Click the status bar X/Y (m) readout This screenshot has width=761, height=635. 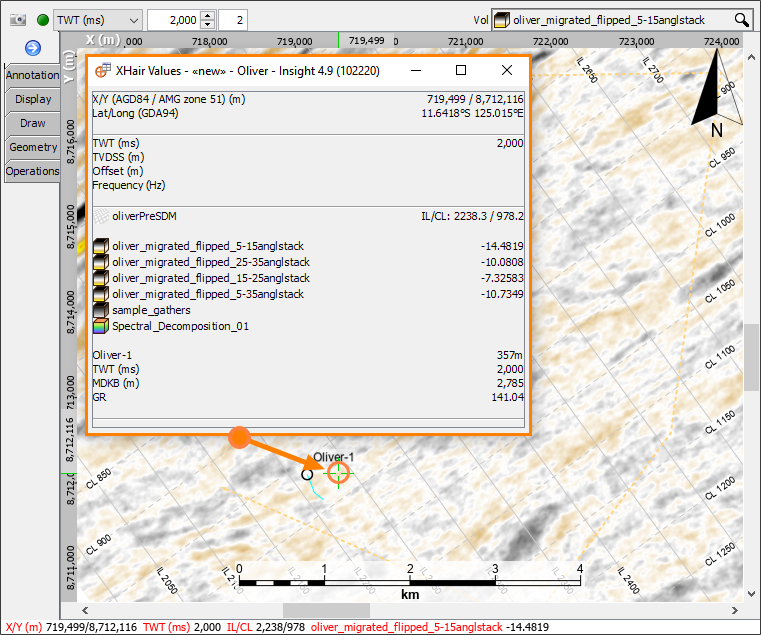[x=71, y=627]
